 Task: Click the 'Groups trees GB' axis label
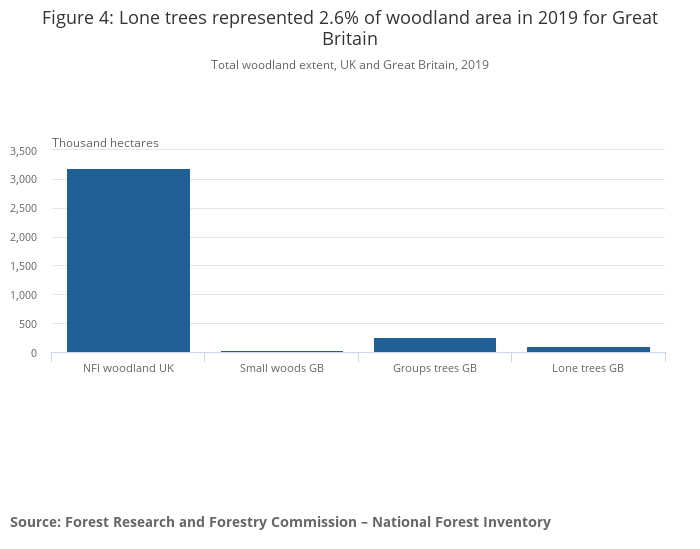pos(434,368)
